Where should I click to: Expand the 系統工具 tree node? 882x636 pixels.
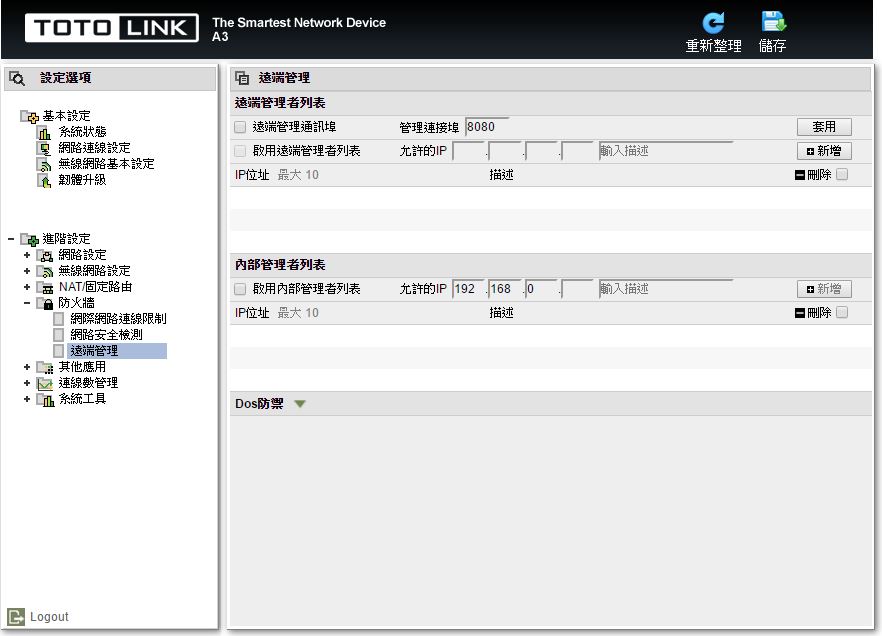click(26, 399)
